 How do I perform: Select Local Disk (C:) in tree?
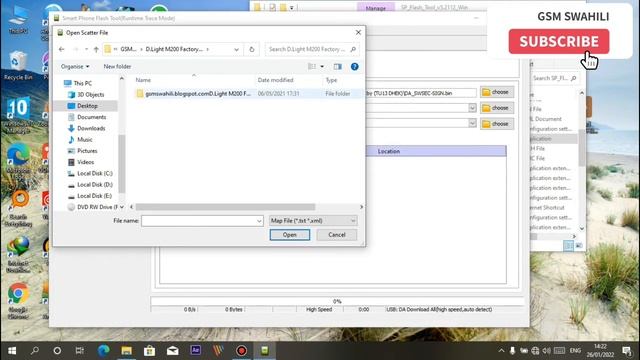[95, 173]
